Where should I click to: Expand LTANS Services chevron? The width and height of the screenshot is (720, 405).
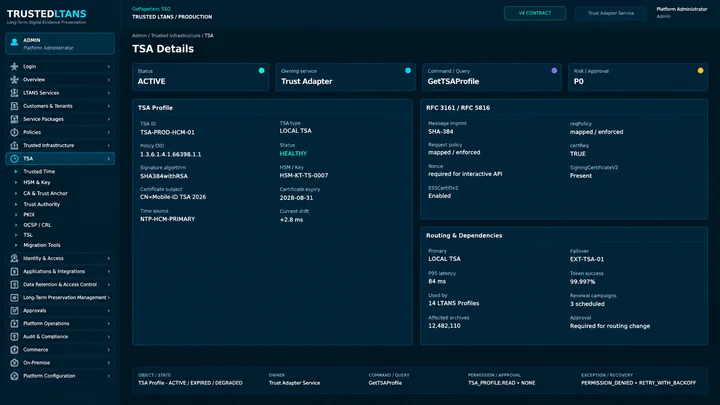[109, 93]
